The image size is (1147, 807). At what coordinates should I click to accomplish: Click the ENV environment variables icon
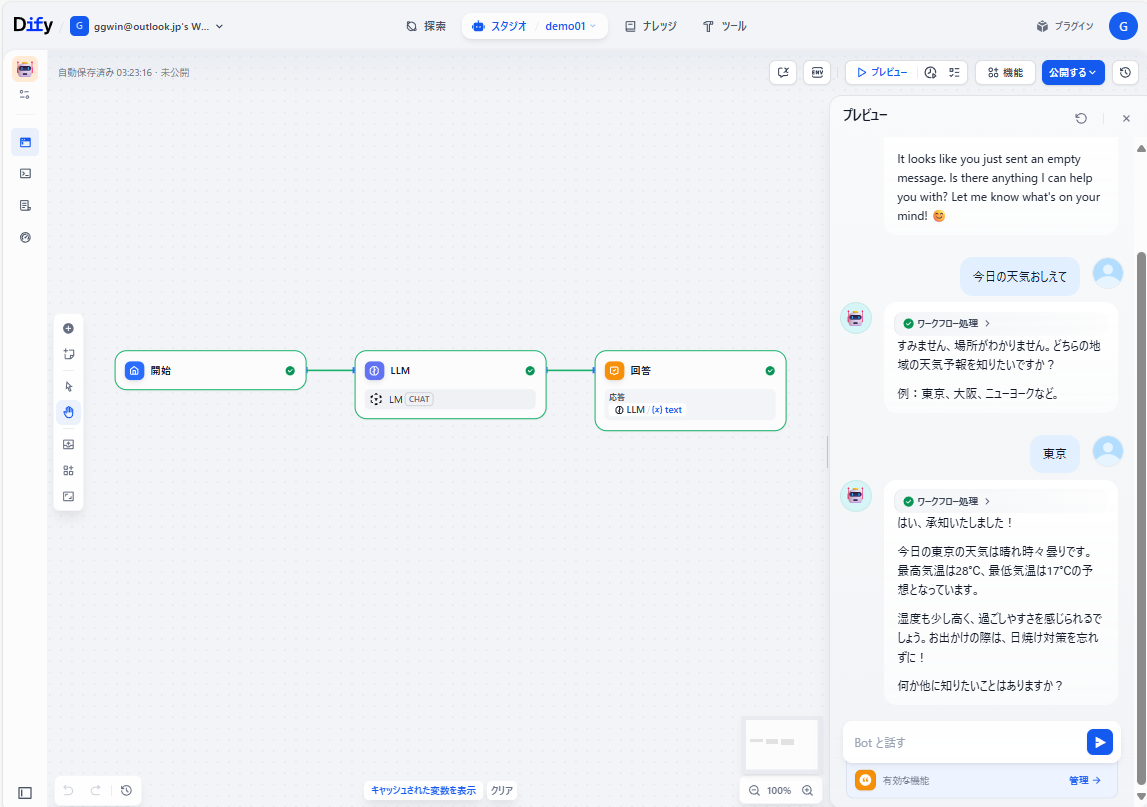(817, 72)
